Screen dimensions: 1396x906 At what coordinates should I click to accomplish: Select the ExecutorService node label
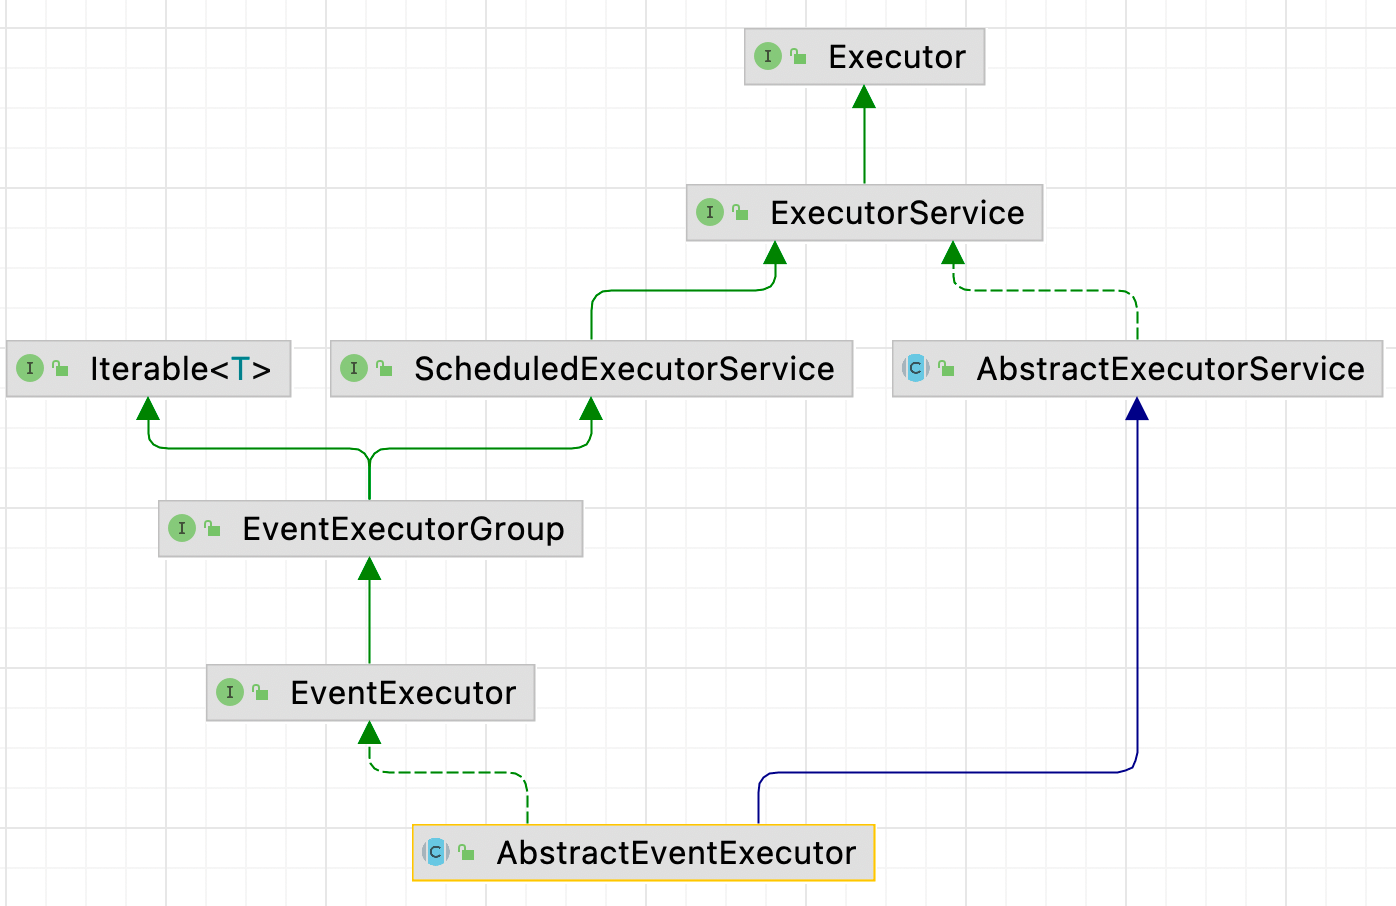[896, 213]
